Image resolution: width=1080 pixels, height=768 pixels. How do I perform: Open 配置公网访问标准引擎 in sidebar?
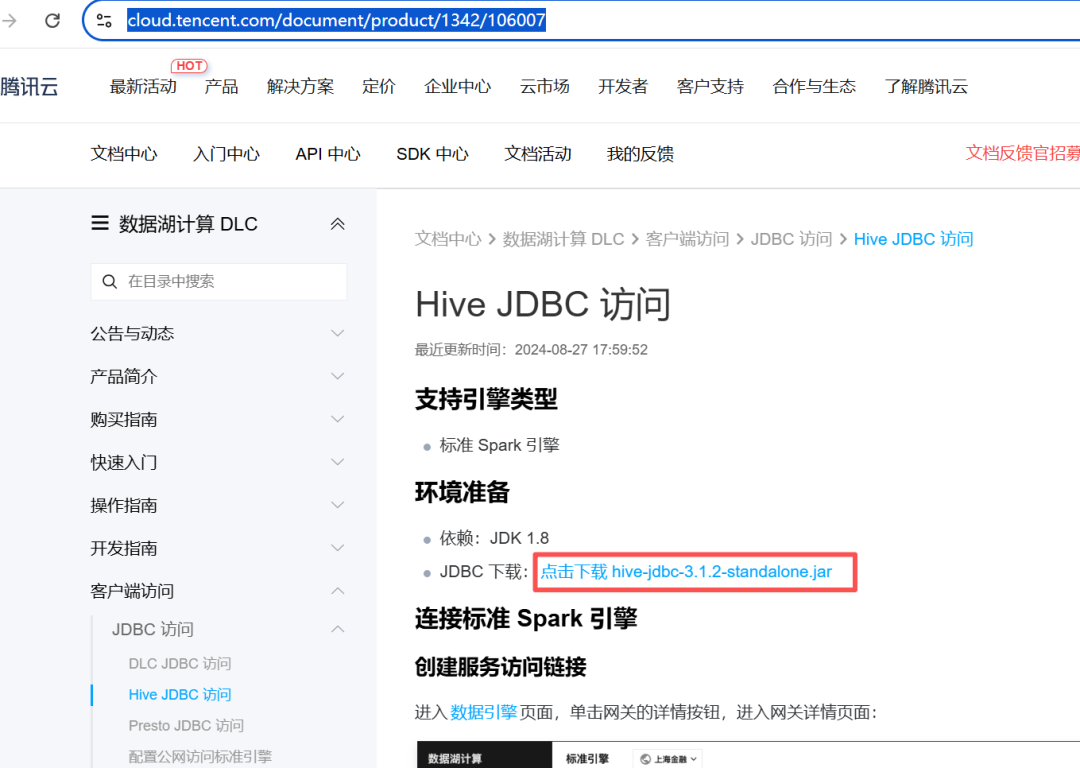200,756
